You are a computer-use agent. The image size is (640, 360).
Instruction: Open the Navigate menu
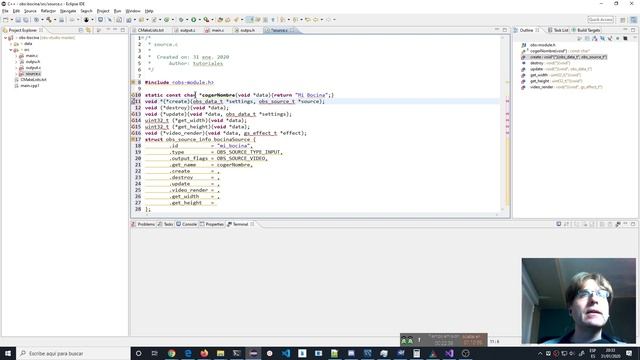pos(68,11)
